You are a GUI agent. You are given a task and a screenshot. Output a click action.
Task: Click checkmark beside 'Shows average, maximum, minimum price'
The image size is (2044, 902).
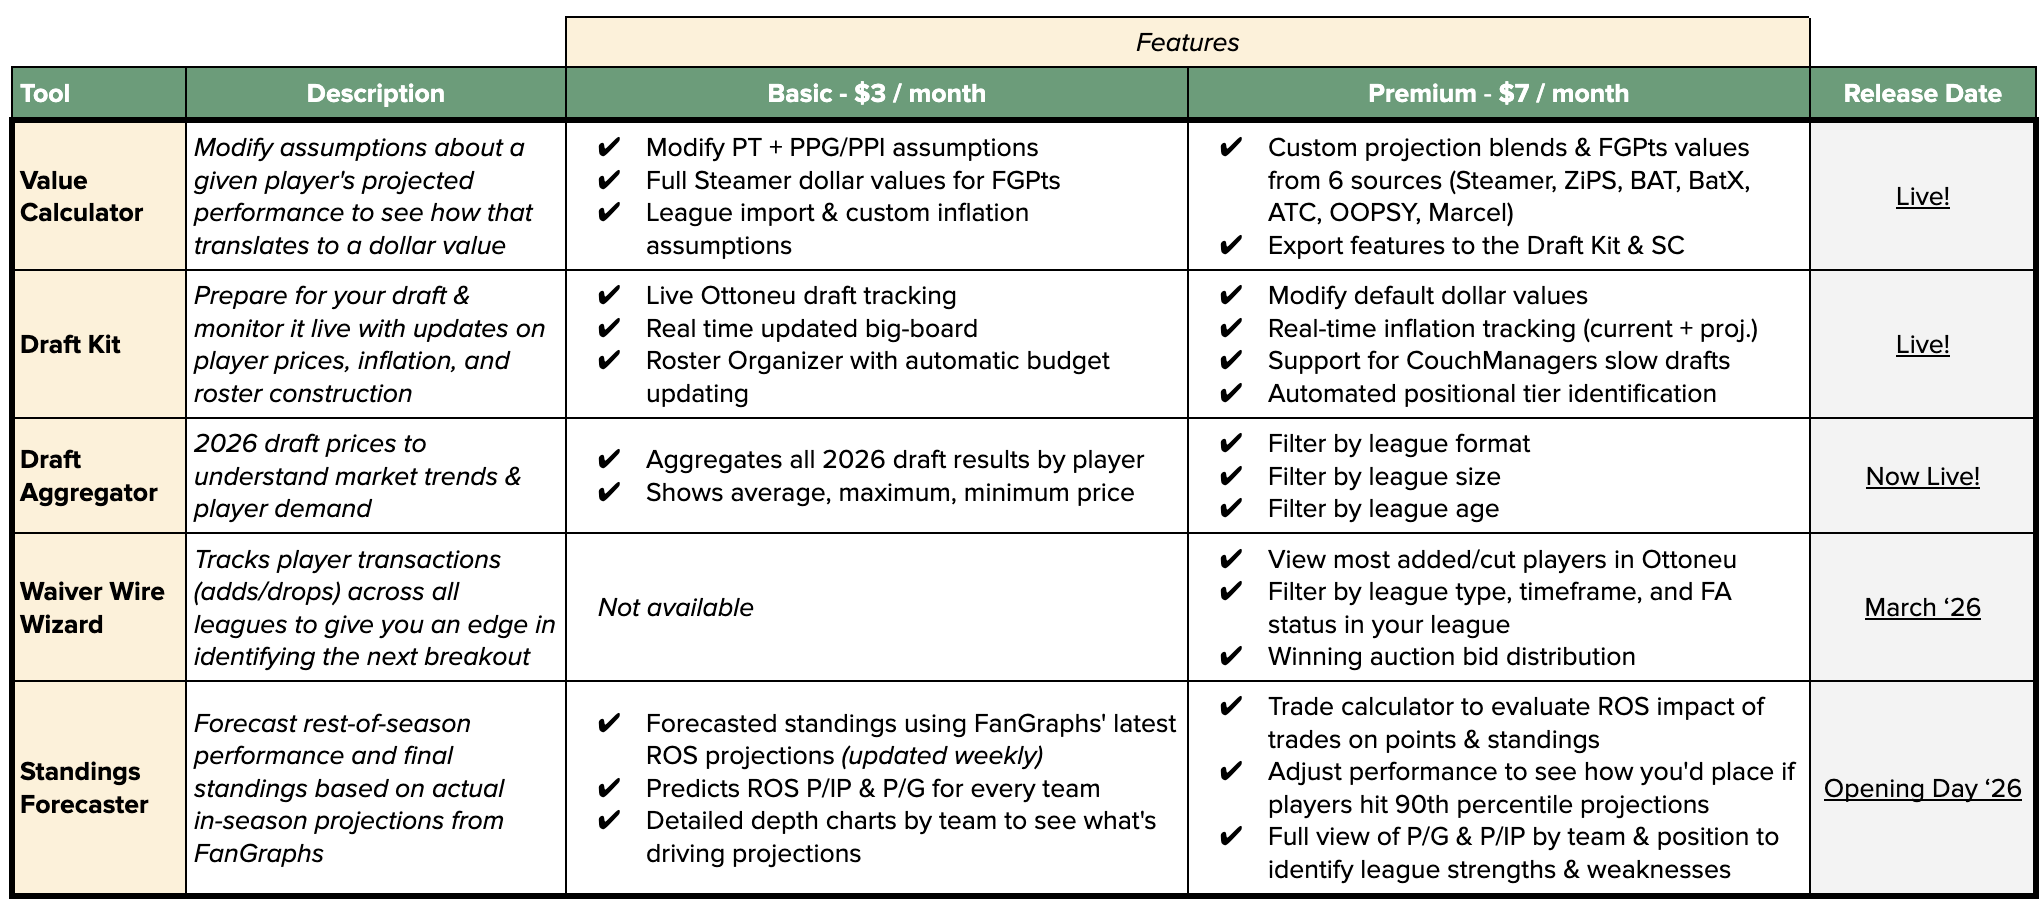[x=608, y=493]
